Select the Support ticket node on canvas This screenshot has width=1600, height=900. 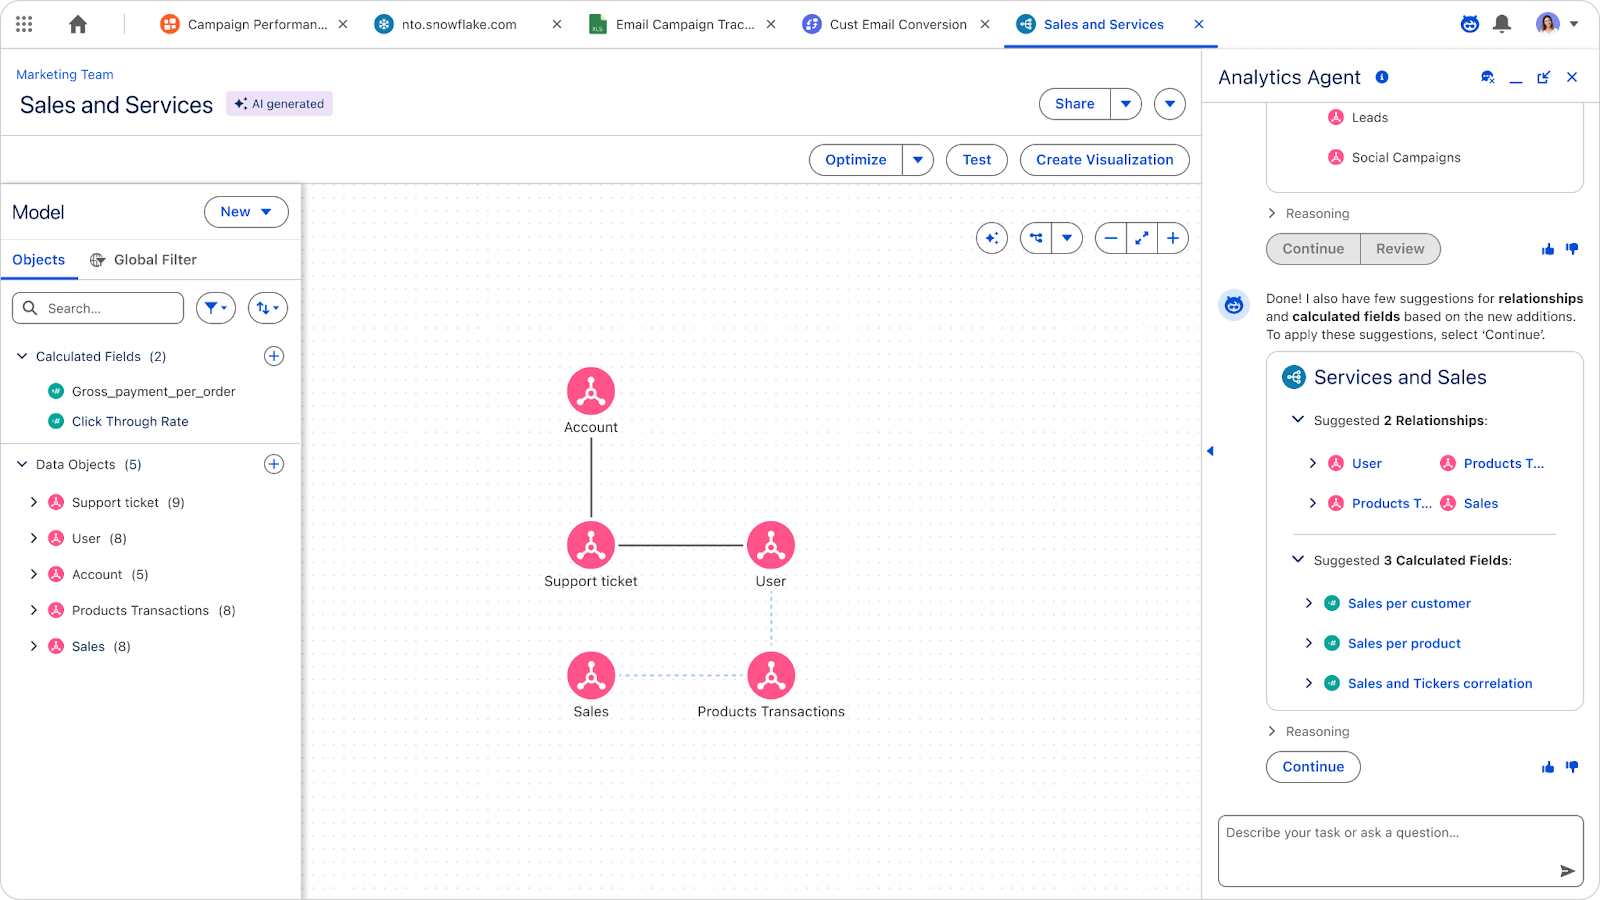pos(591,545)
